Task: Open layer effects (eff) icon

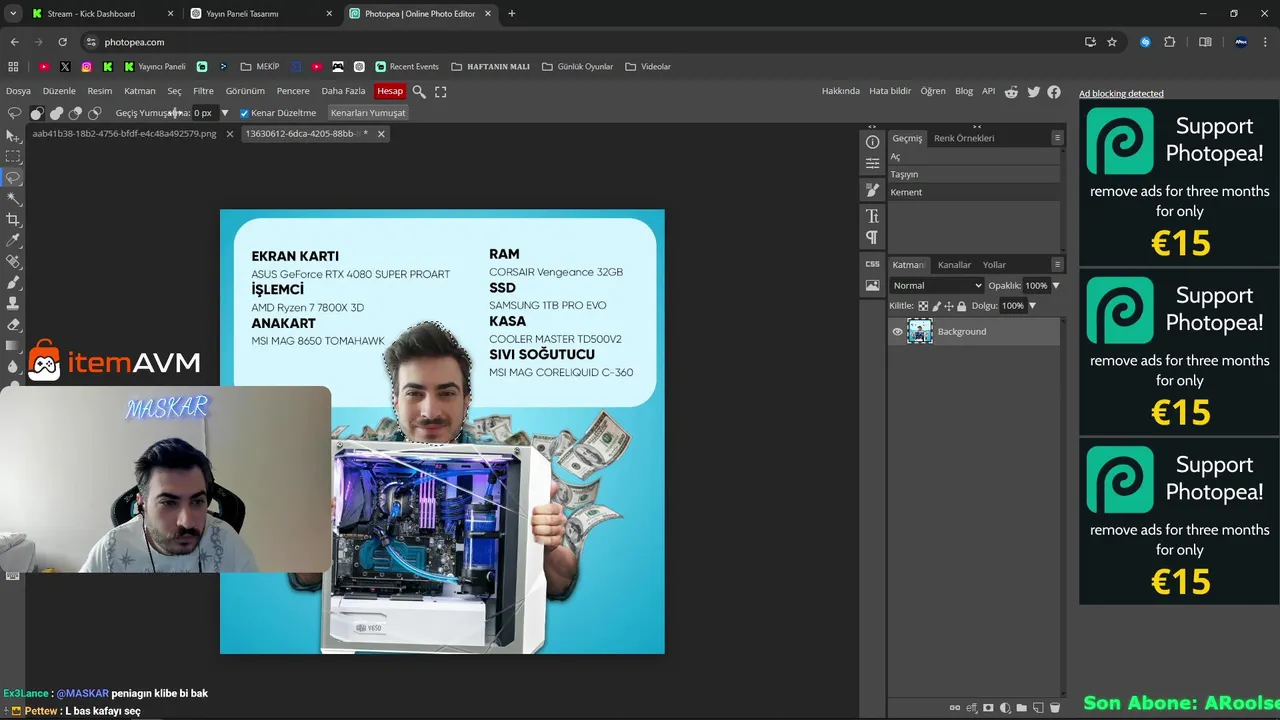Action: pyautogui.click(x=971, y=708)
